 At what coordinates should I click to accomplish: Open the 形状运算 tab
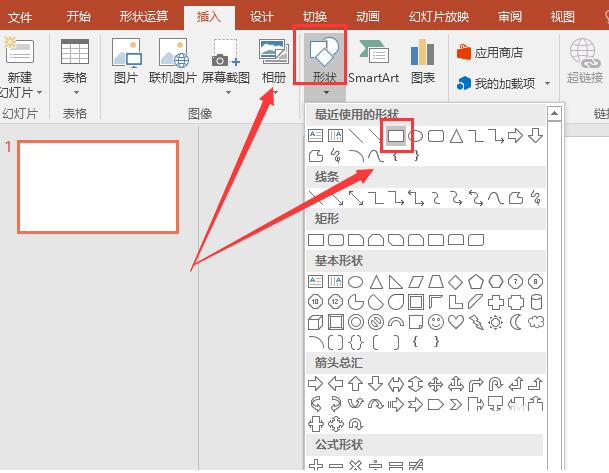pyautogui.click(x=144, y=17)
